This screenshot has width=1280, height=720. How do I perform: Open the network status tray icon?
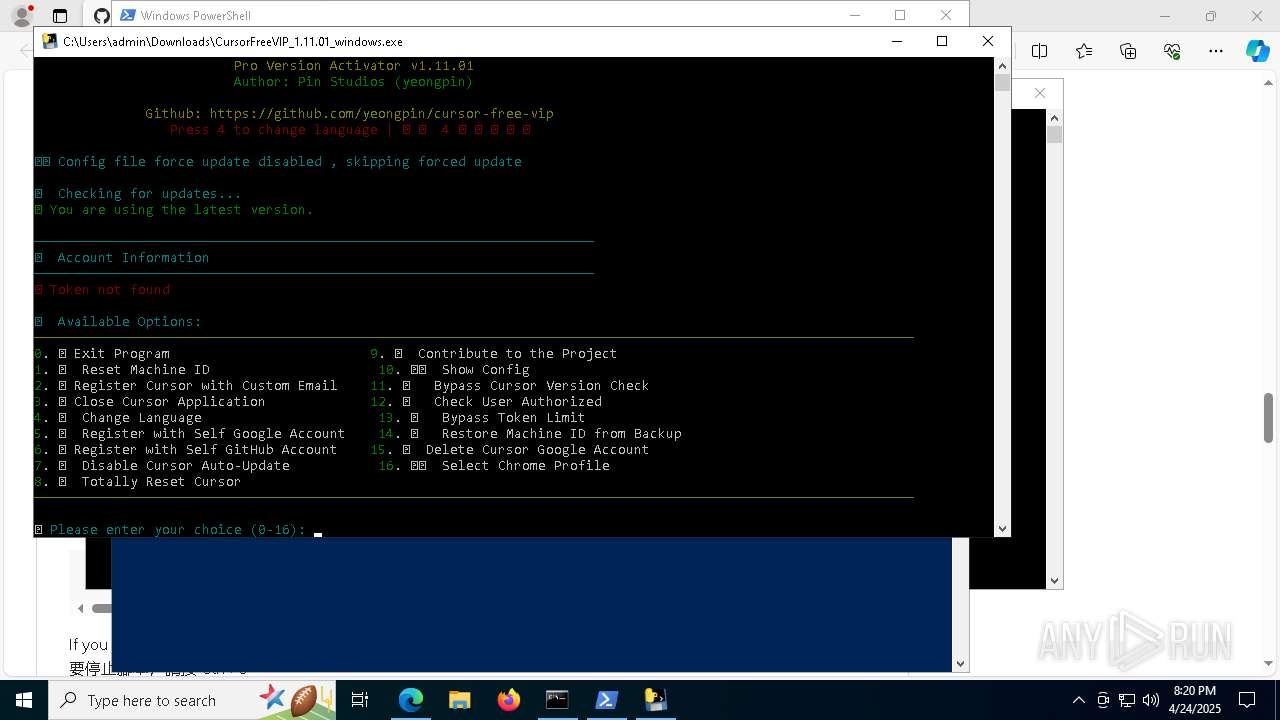click(x=1127, y=700)
